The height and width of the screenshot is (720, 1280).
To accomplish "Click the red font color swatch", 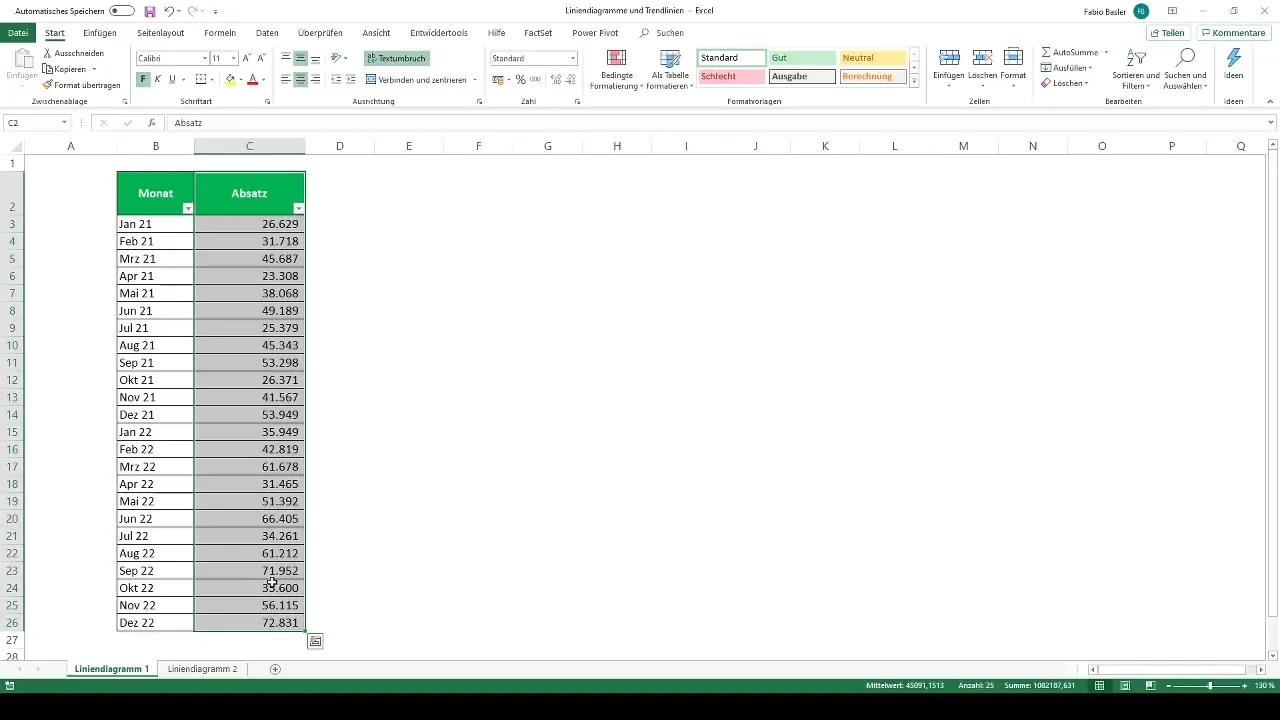I will (252, 79).
